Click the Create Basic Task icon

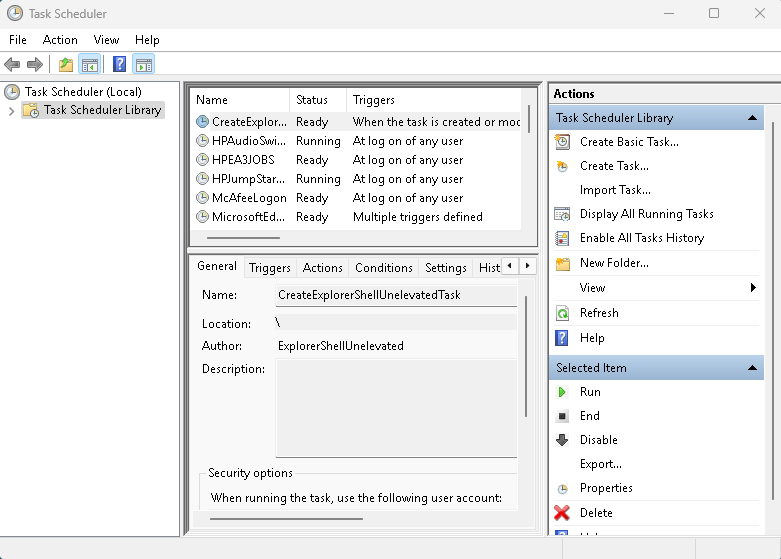tap(562, 142)
